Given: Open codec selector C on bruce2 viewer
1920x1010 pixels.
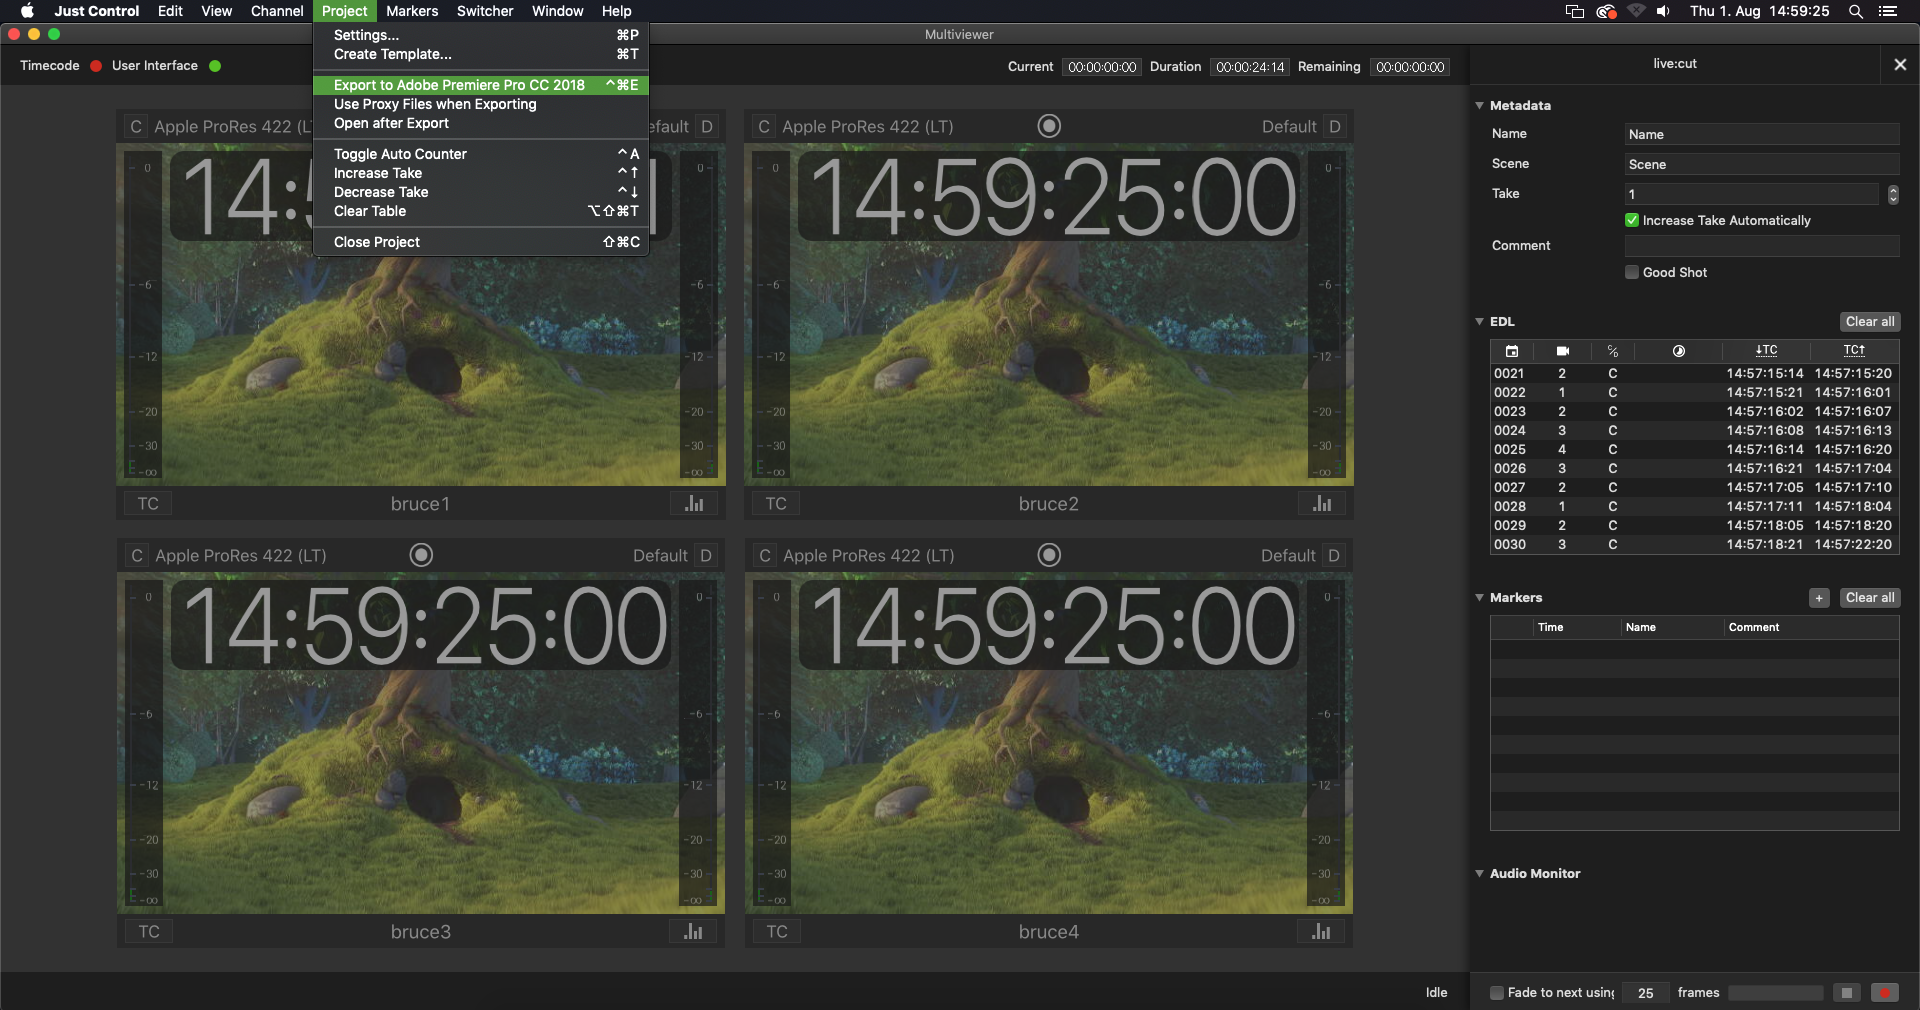Looking at the screenshot, I should pos(764,127).
